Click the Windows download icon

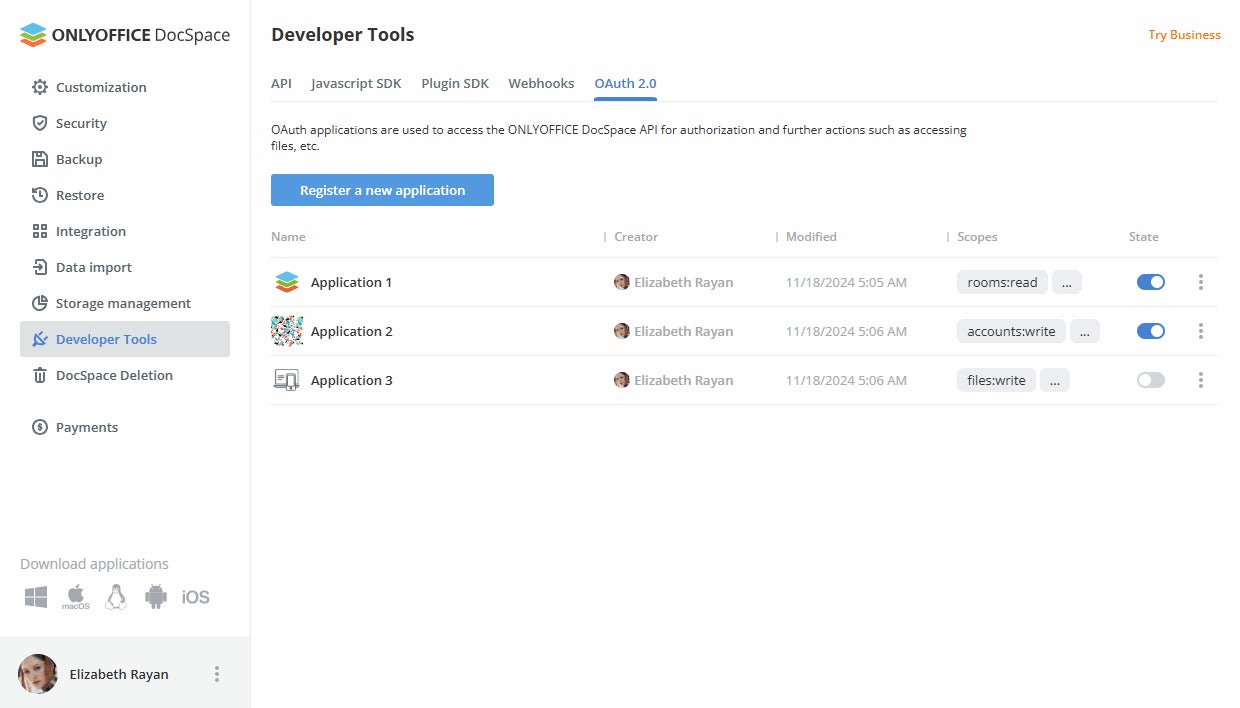(36, 597)
